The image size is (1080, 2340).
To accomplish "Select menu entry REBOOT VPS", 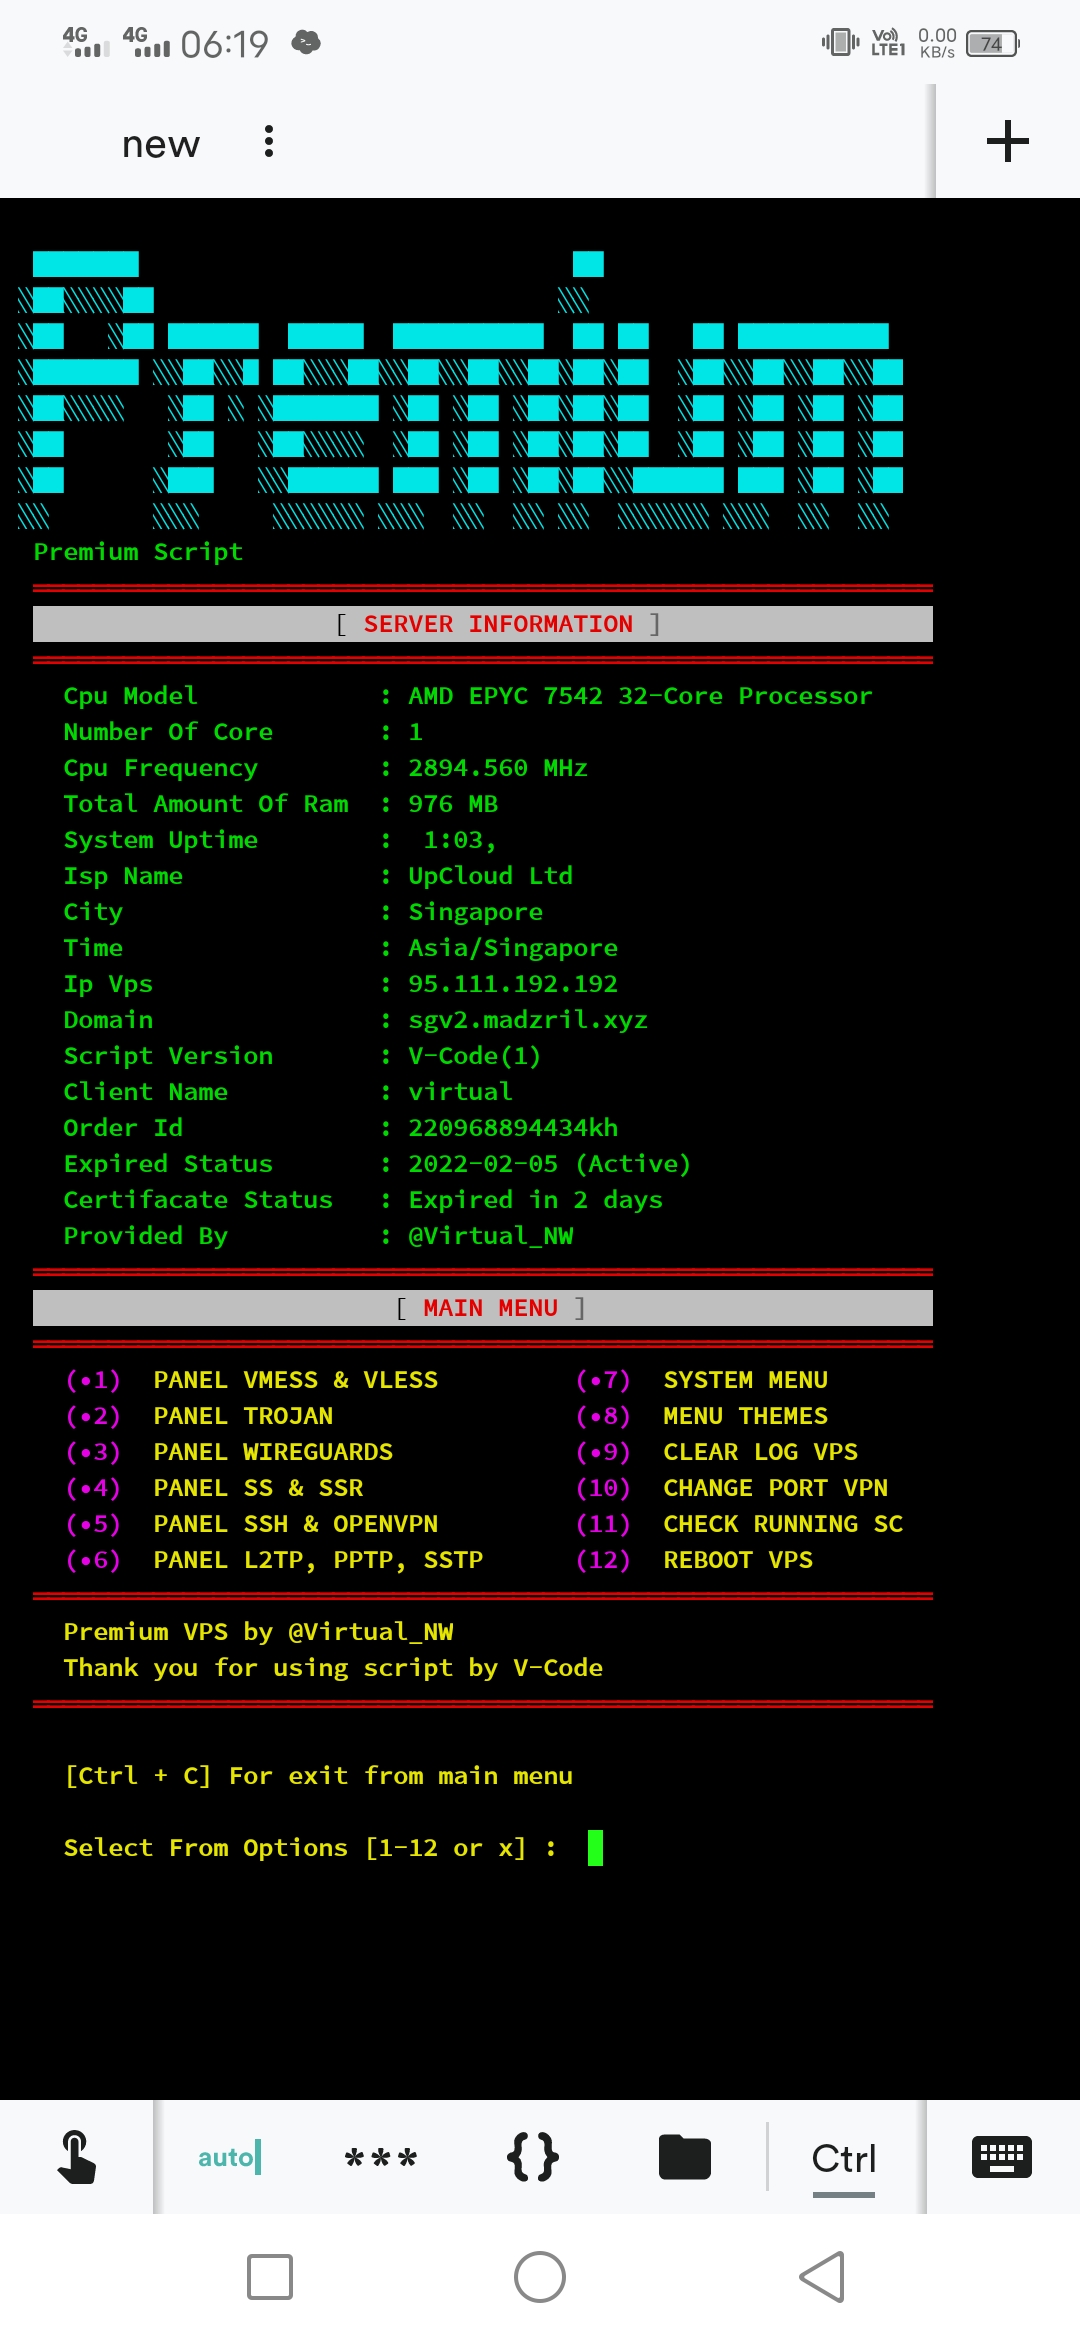I will tap(738, 1560).
